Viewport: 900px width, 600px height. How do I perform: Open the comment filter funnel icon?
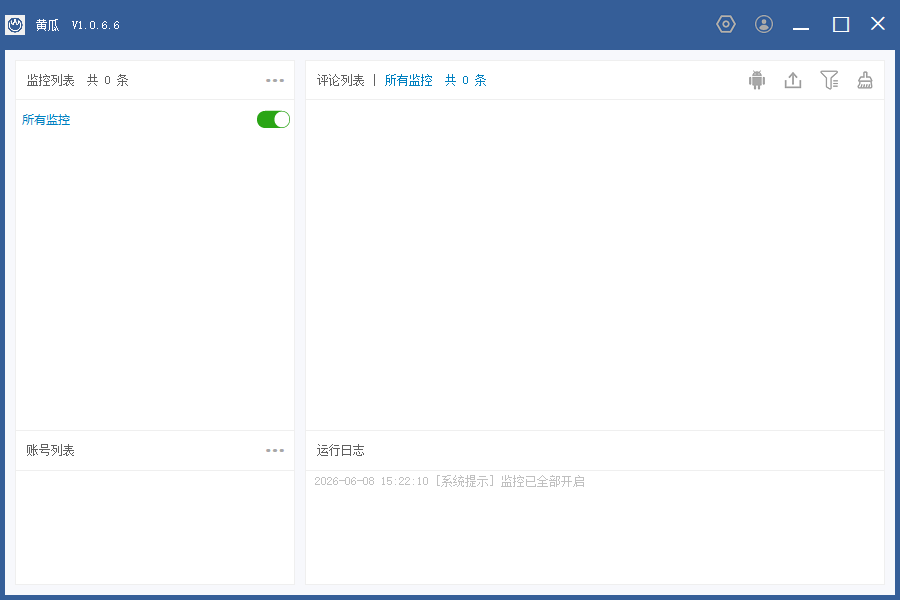point(829,80)
